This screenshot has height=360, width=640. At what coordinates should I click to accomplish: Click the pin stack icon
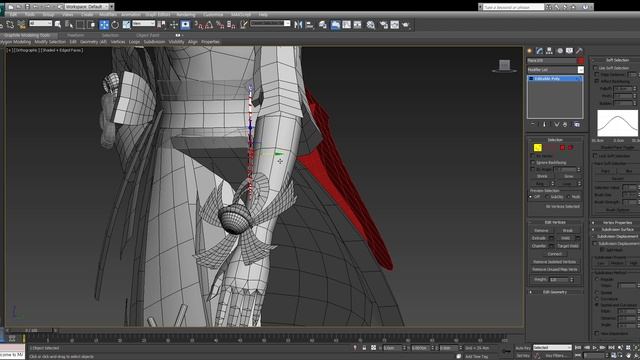click(x=533, y=124)
